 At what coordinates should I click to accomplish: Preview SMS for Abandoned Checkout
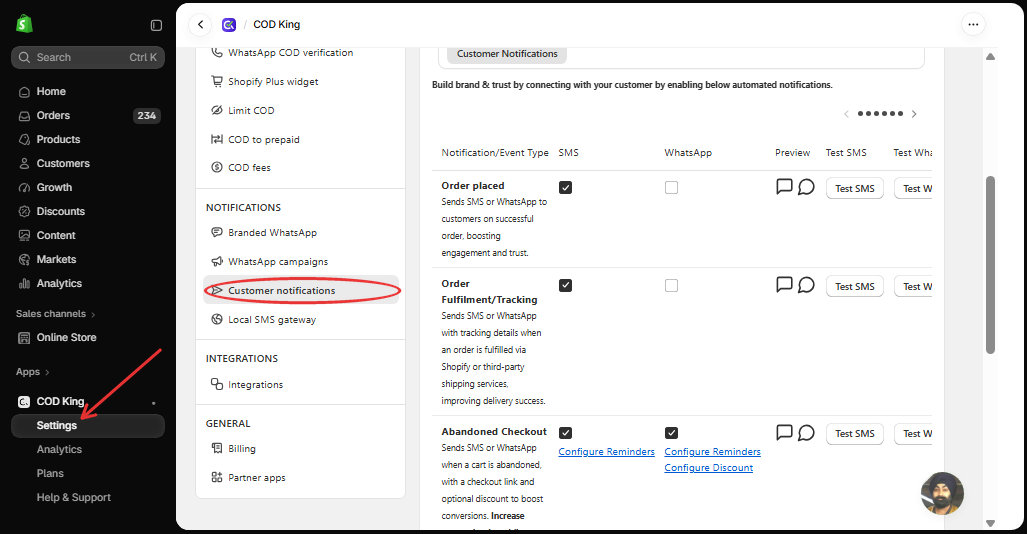pyautogui.click(x=784, y=432)
